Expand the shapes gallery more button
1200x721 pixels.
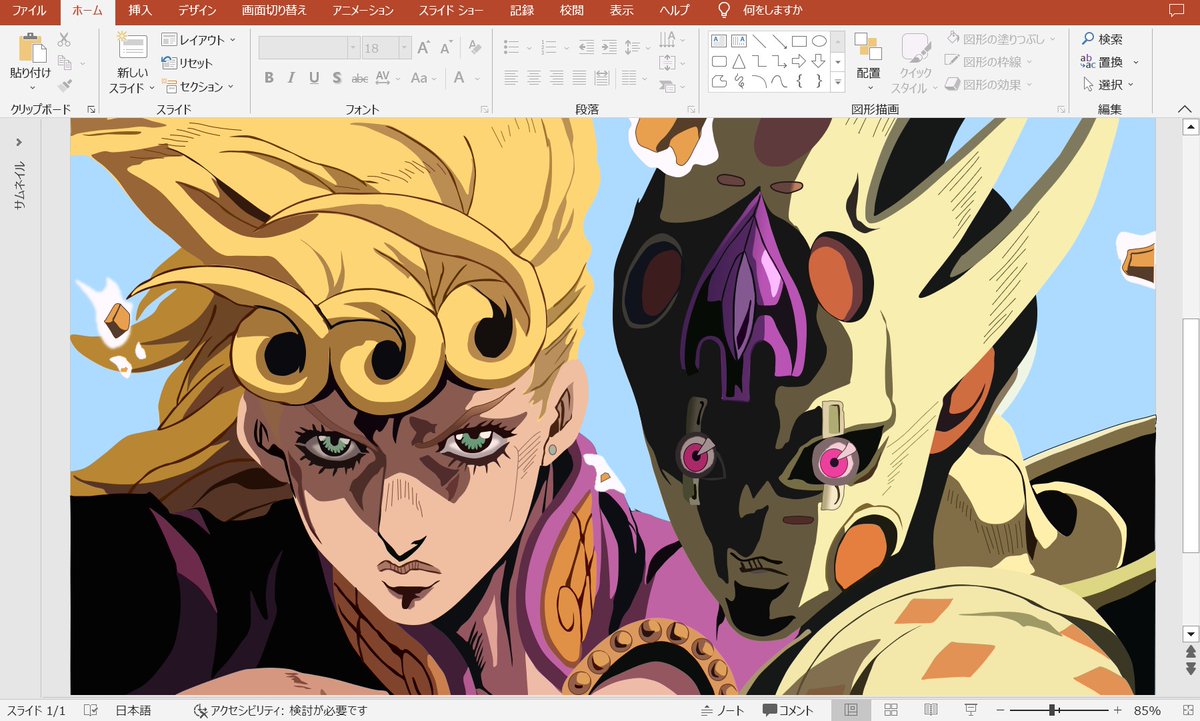coord(838,83)
